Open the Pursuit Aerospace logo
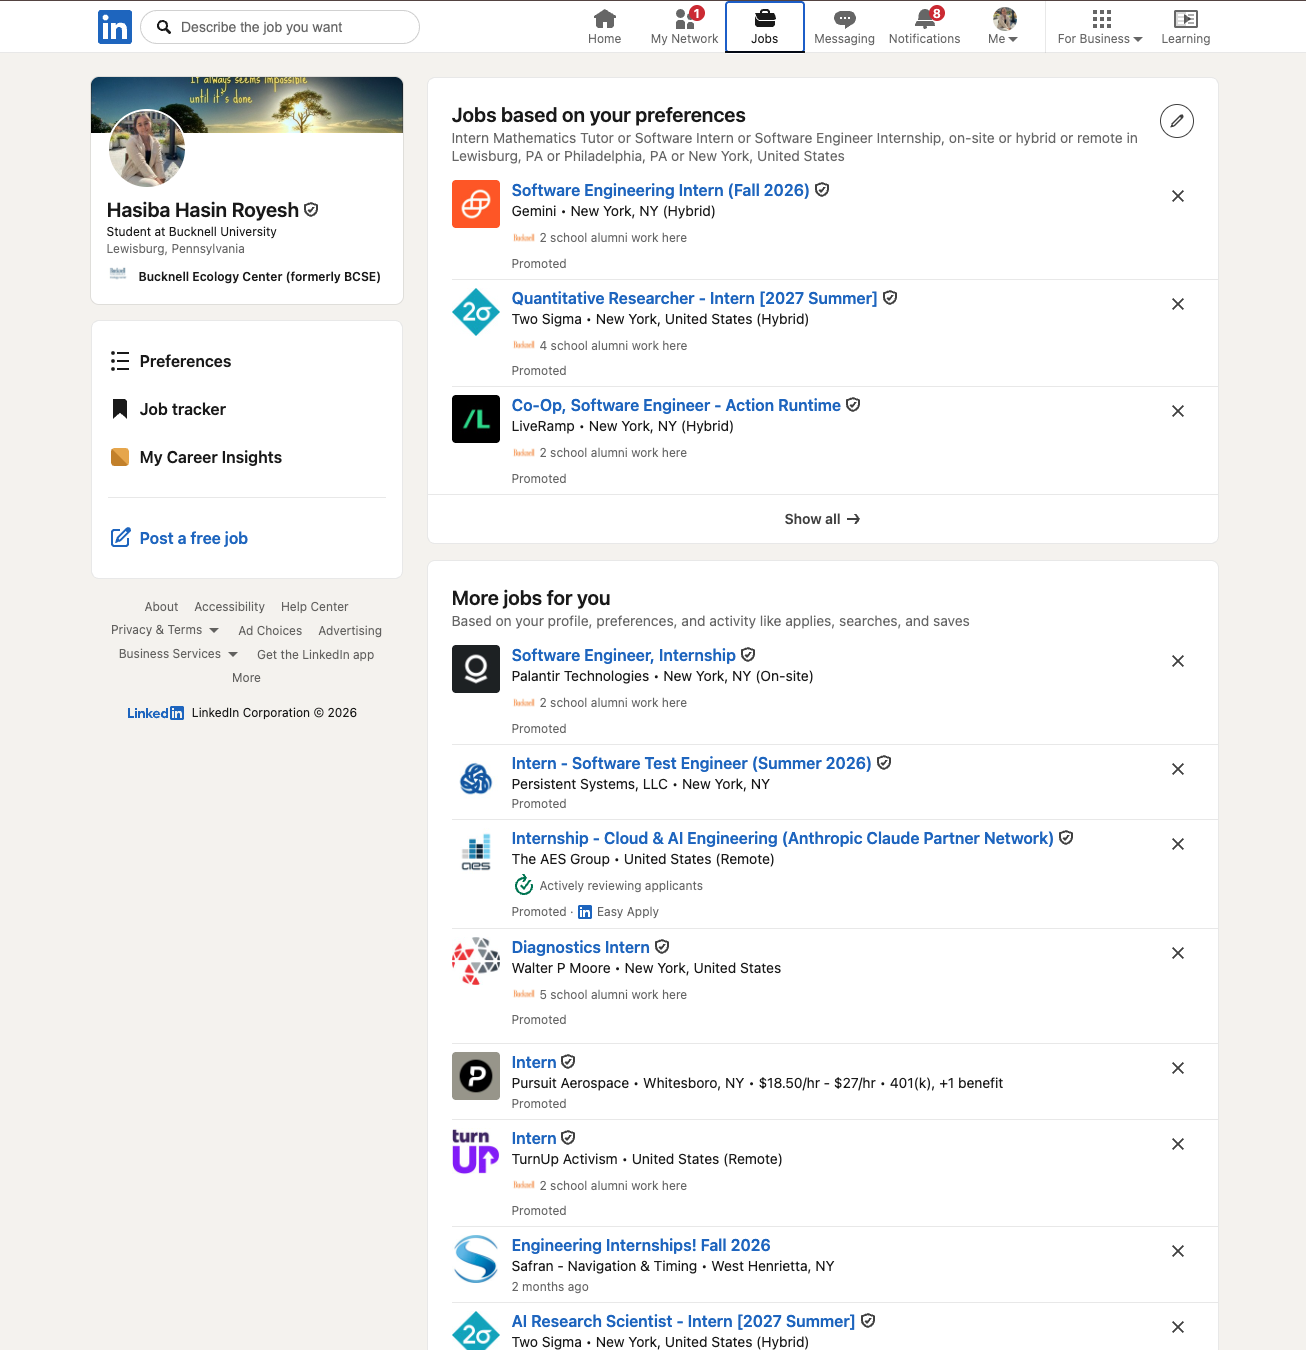1306x1350 pixels. (476, 1076)
